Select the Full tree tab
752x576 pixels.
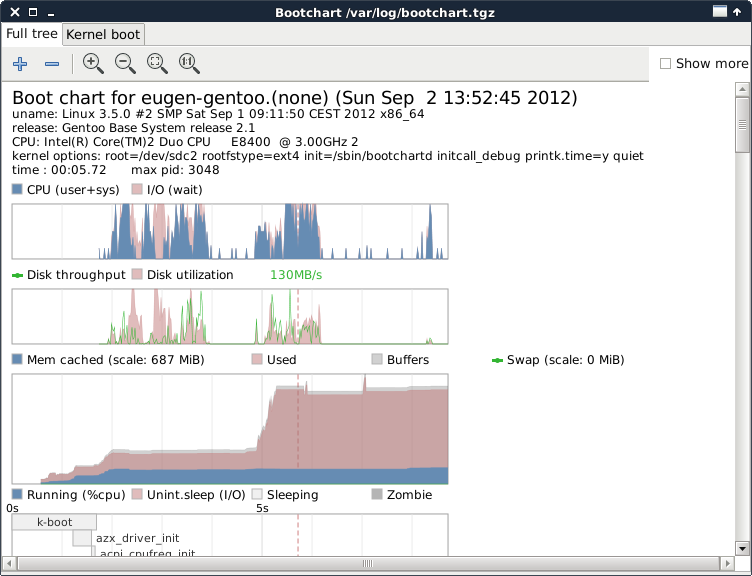(32, 34)
